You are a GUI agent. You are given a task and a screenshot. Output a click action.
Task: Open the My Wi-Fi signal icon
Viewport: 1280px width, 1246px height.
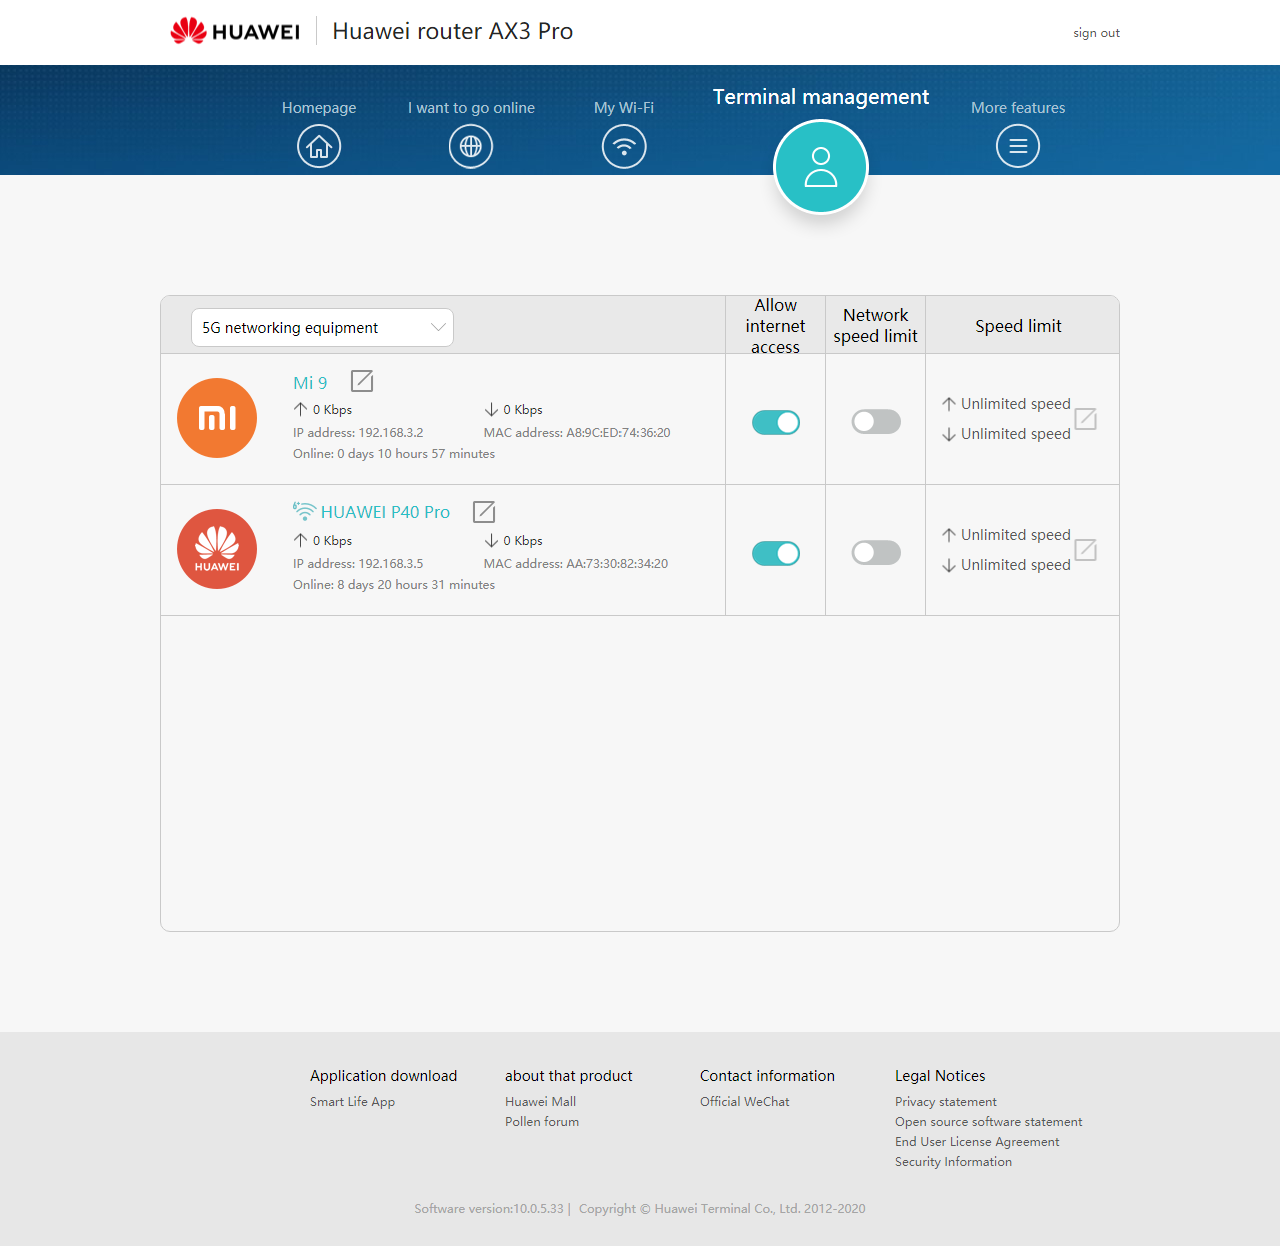[x=624, y=147]
